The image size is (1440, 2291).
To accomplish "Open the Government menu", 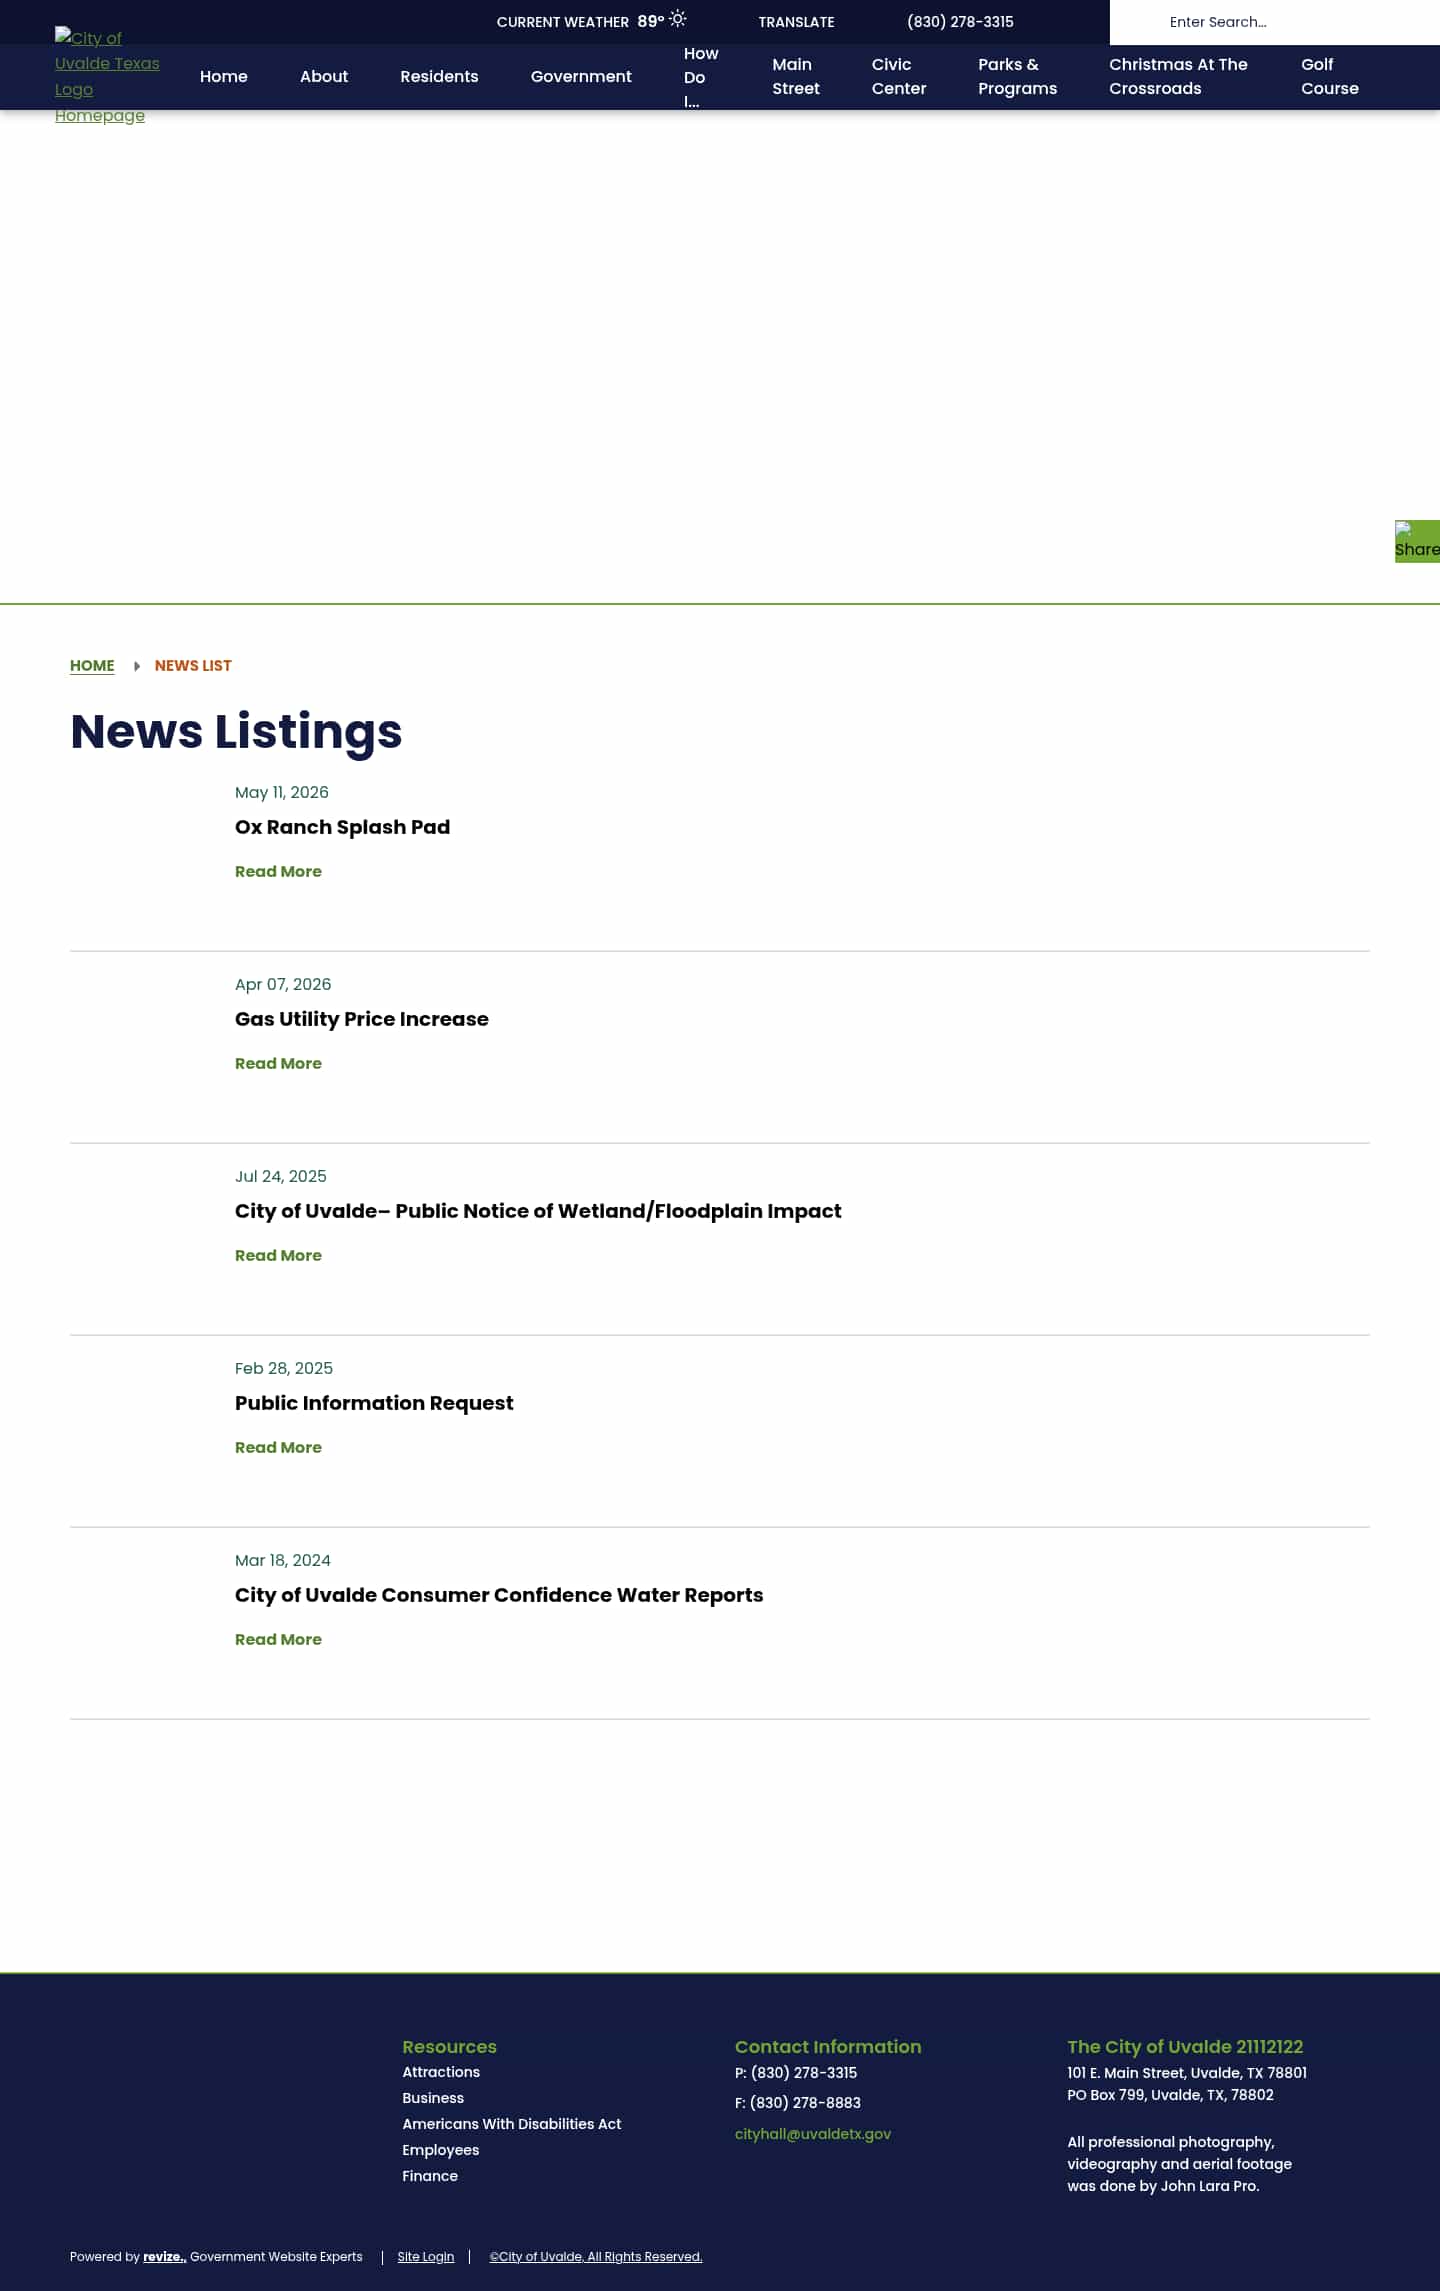I will pyautogui.click(x=581, y=77).
